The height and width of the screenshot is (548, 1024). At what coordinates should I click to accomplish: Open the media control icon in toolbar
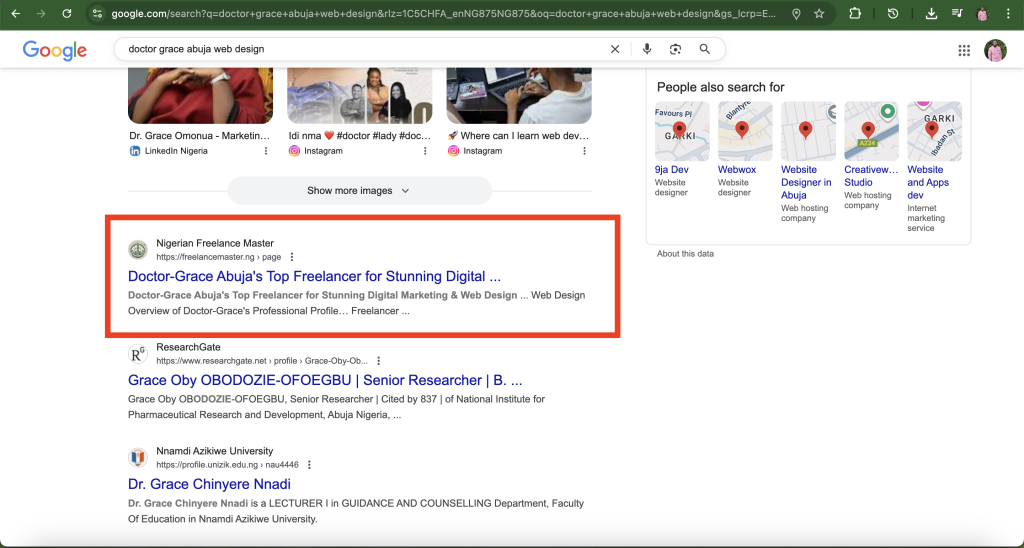[957, 14]
